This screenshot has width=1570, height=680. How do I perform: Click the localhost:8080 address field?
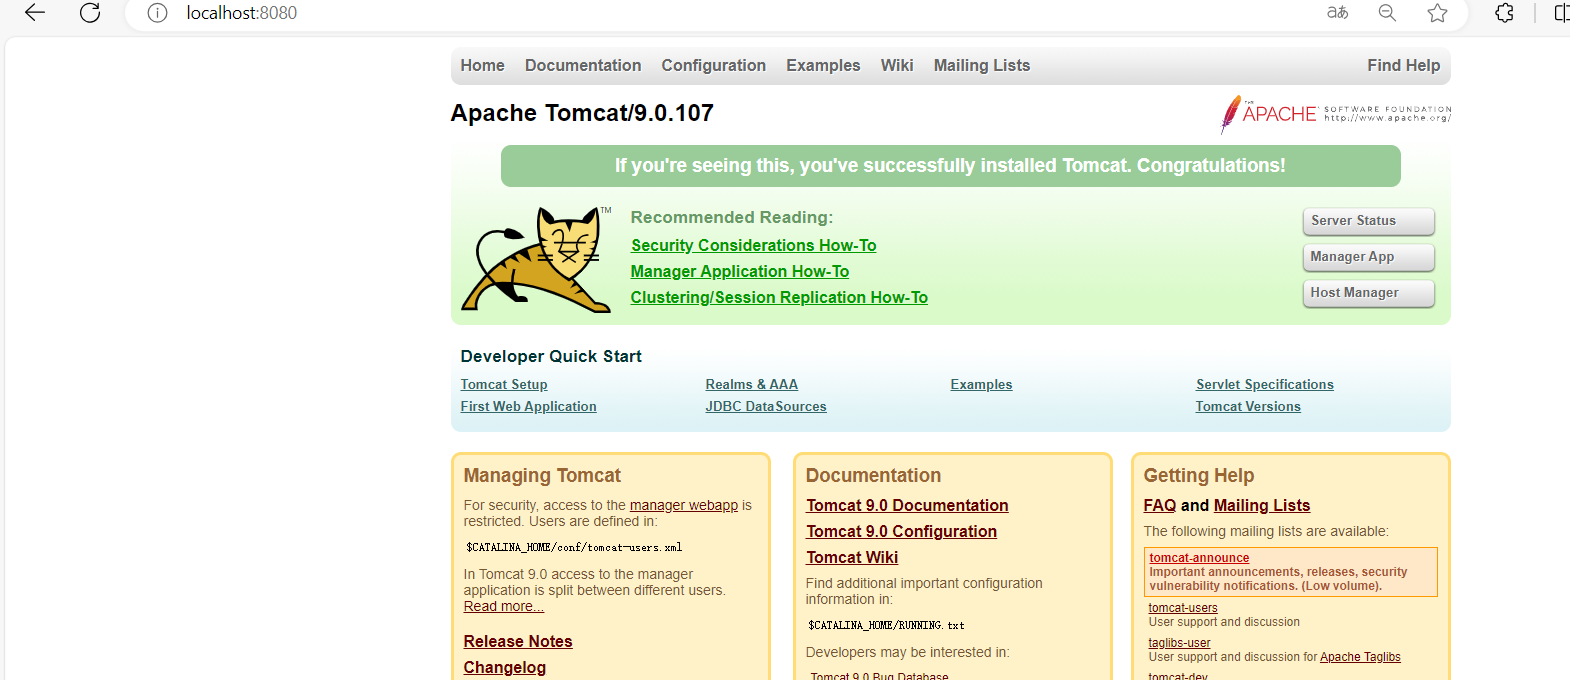(241, 13)
